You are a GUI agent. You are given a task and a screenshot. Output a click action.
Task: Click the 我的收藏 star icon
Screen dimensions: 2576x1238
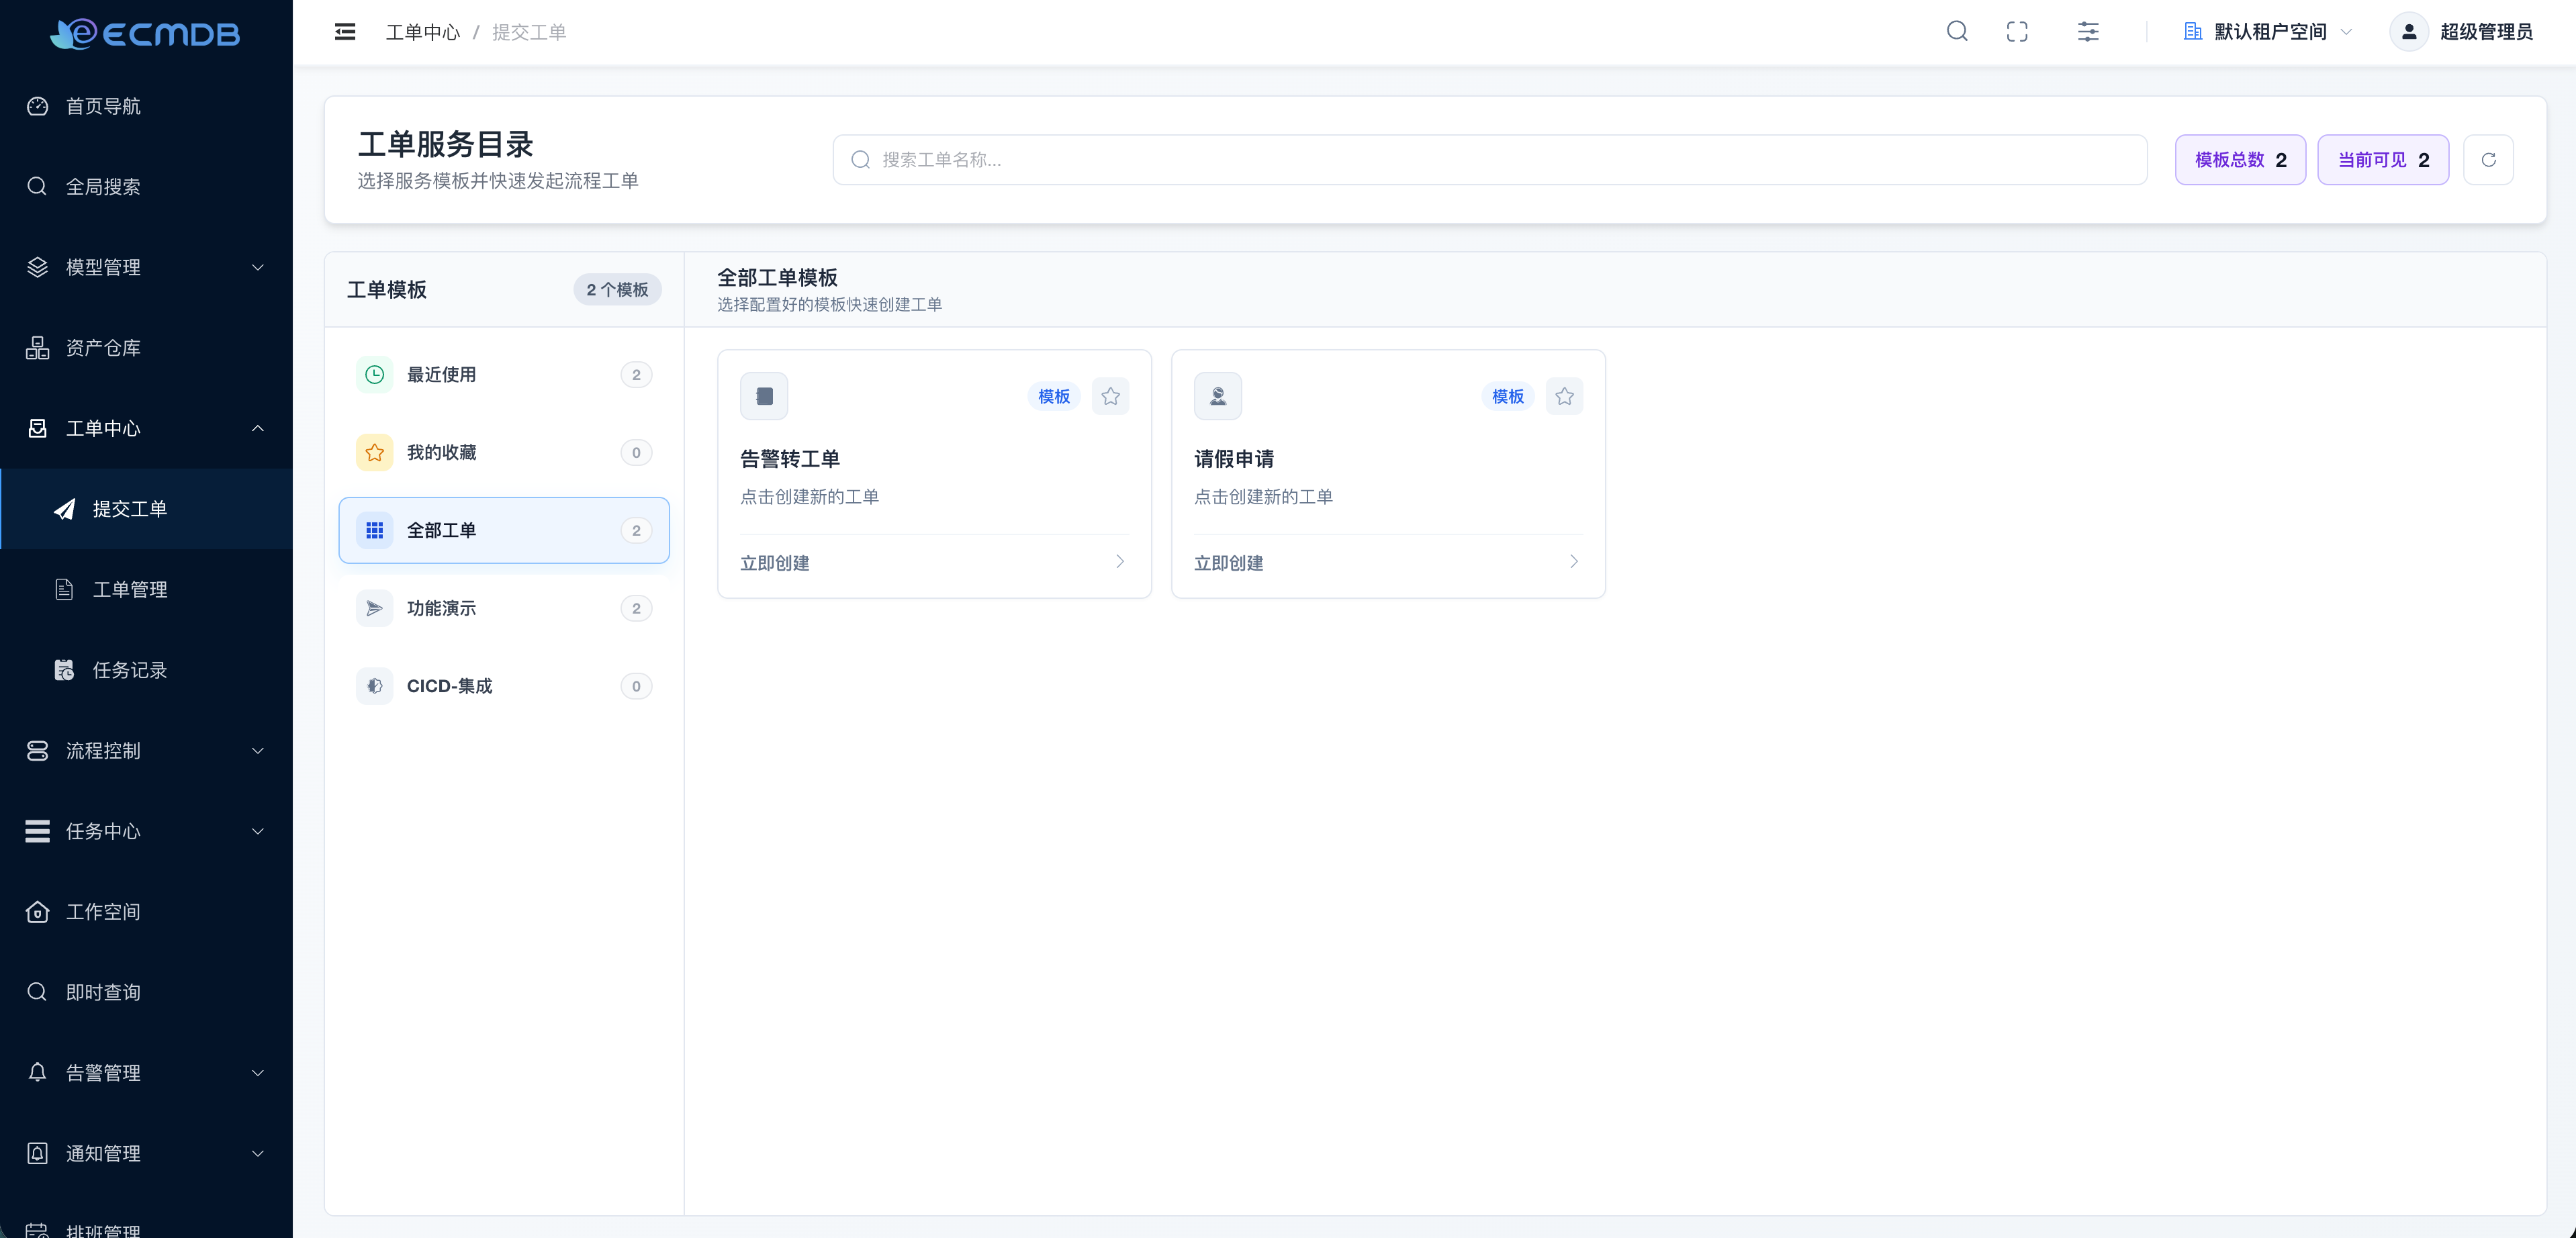(x=374, y=452)
